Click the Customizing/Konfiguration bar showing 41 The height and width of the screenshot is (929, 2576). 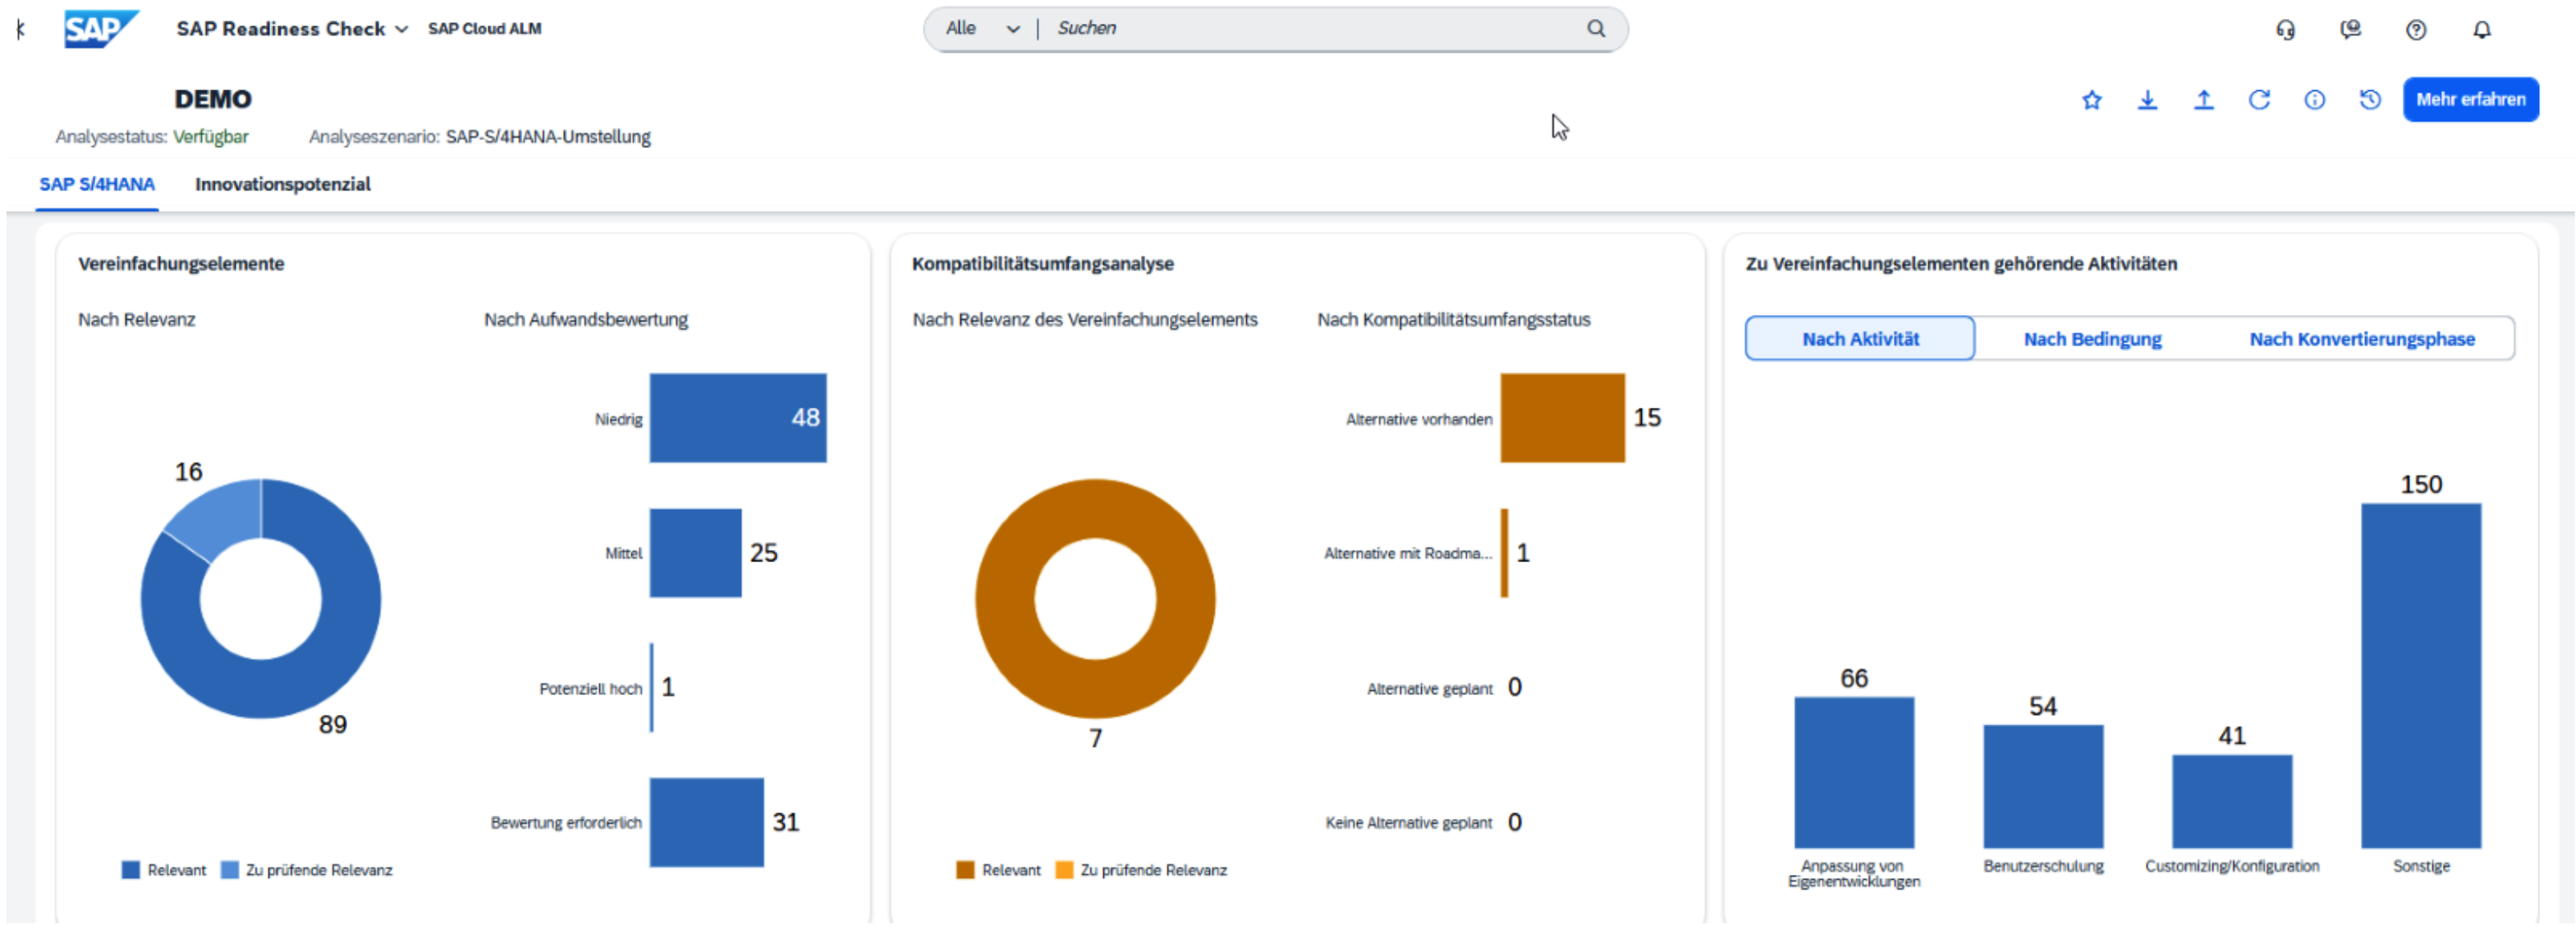(2233, 802)
